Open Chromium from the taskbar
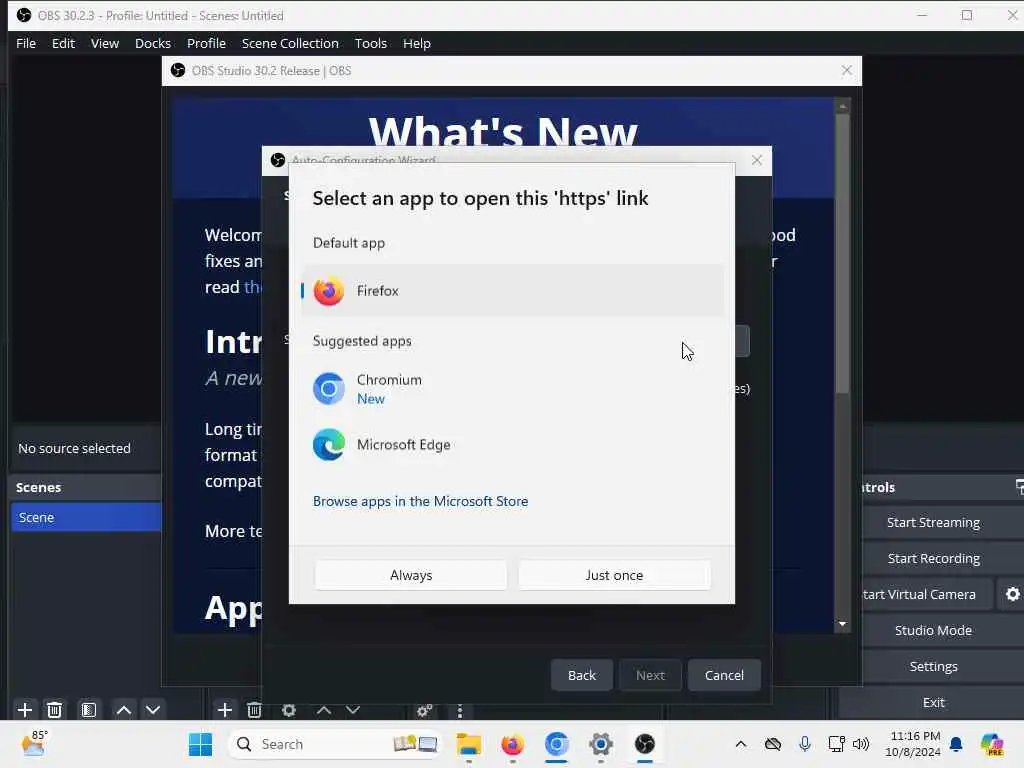Screen dimensions: 1024x768 pos(556,744)
